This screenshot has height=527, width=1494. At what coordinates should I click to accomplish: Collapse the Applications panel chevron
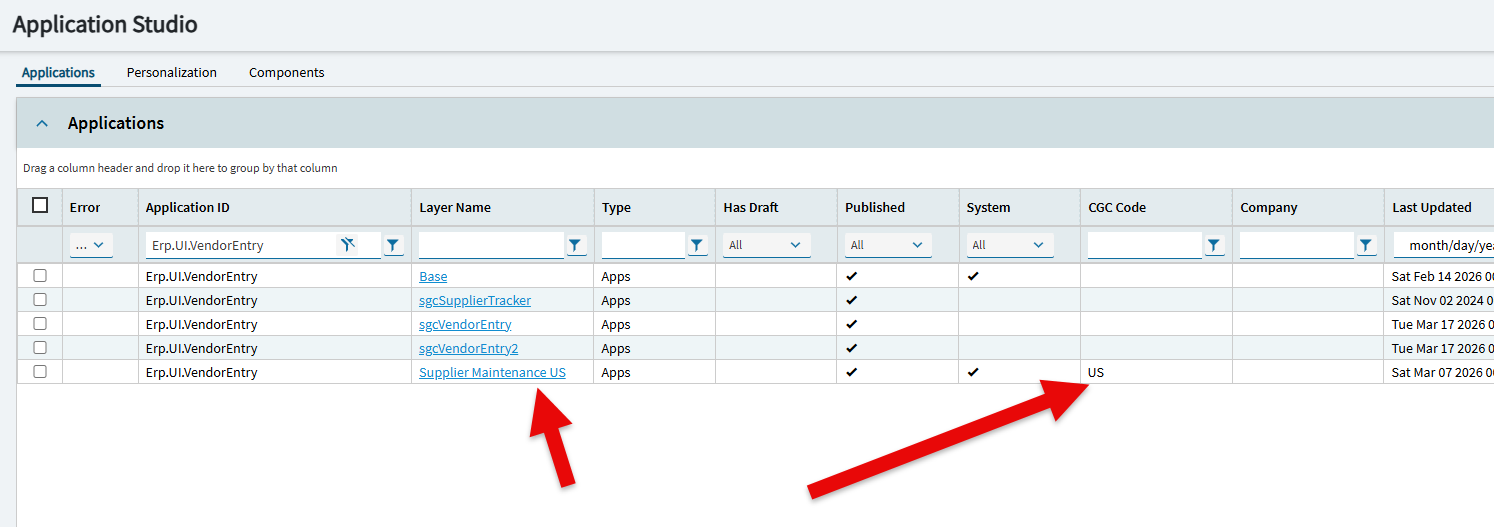(x=42, y=124)
